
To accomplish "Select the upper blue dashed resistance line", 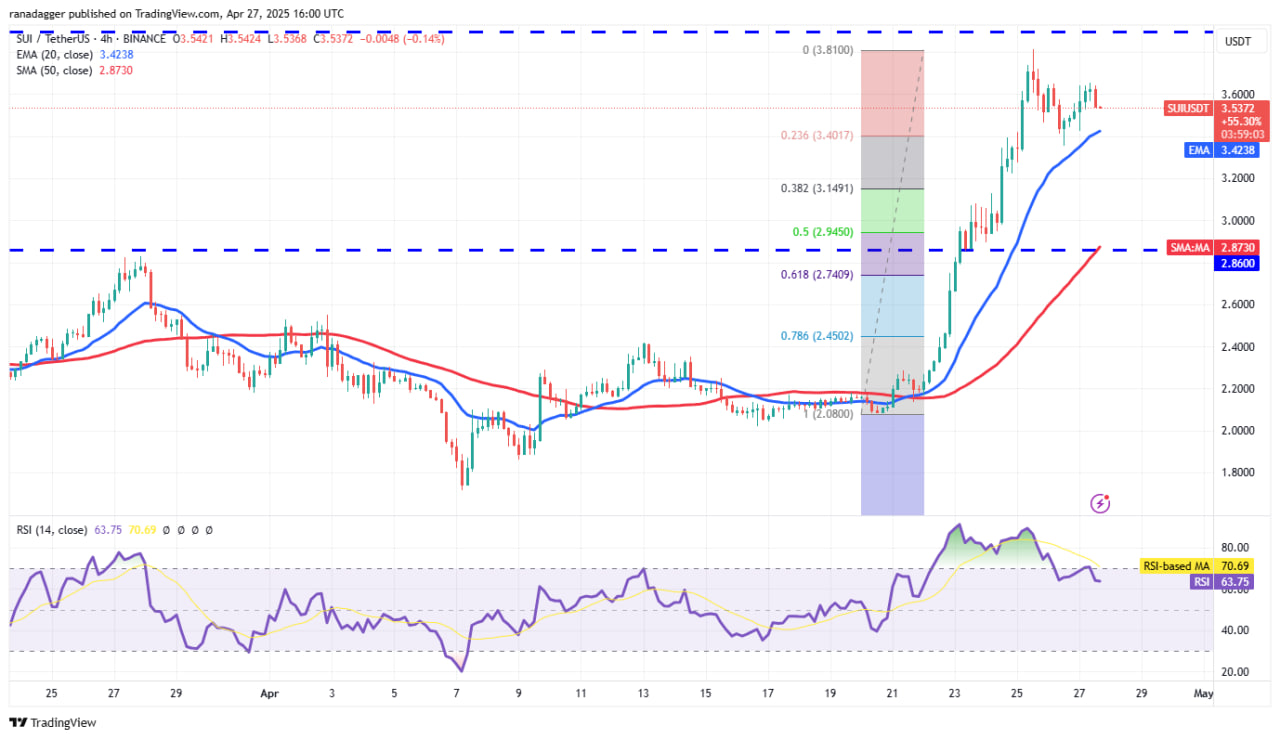I will point(600,32).
